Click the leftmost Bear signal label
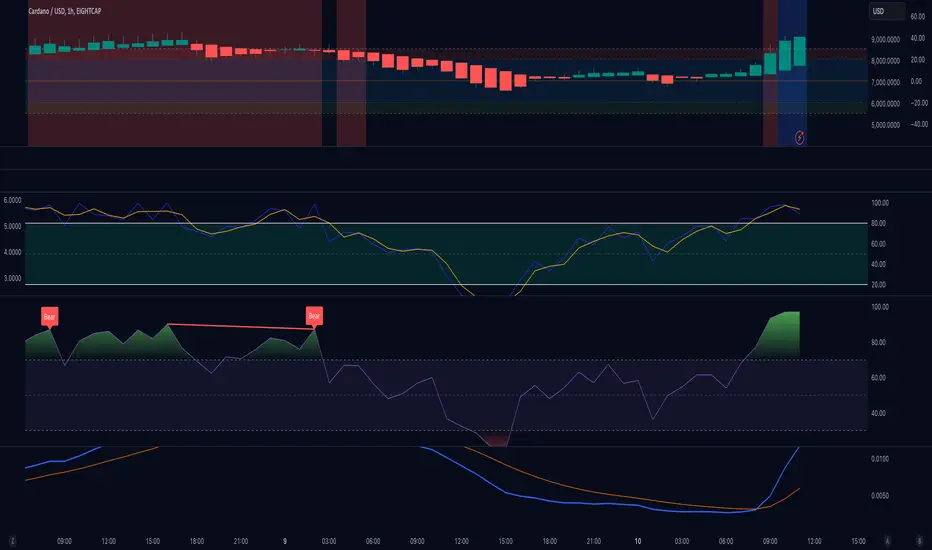This screenshot has height=550, width=932. click(49, 316)
